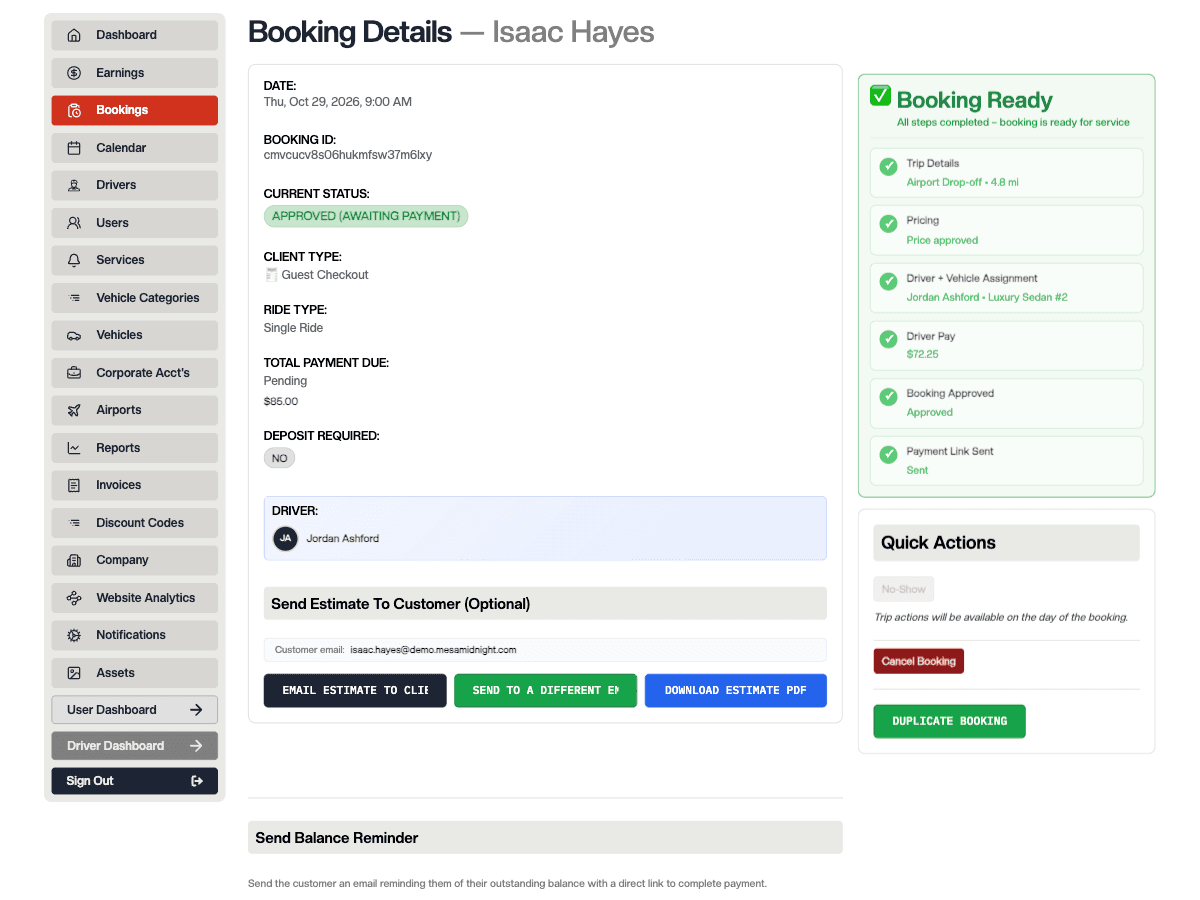The width and height of the screenshot is (1200, 900).
Task: Click the Sign Out exit icon
Action: point(196,781)
